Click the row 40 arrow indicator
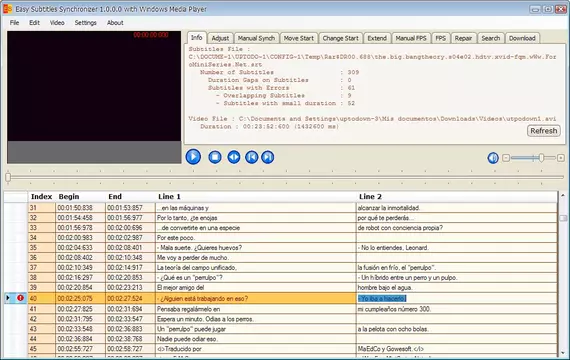Viewport: 570px width, 360px height. (8, 298)
